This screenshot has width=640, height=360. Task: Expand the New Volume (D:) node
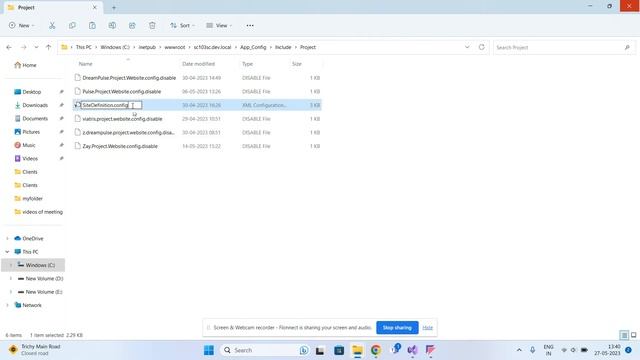tap(11, 278)
